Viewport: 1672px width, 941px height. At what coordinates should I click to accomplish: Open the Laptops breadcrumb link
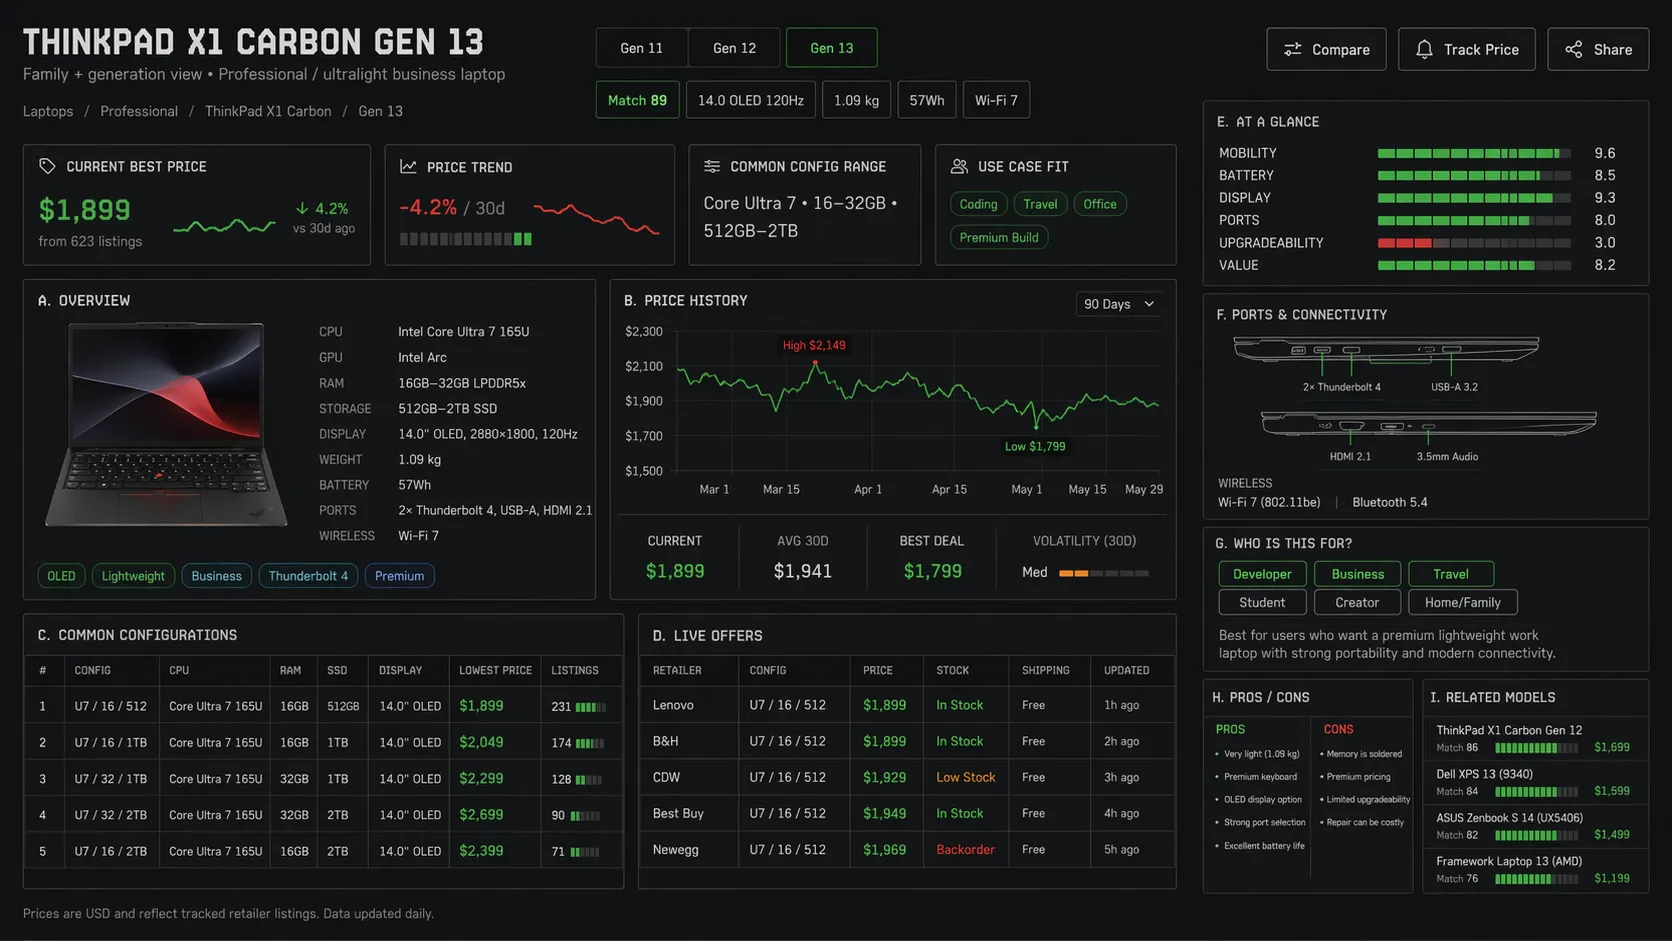coord(48,111)
